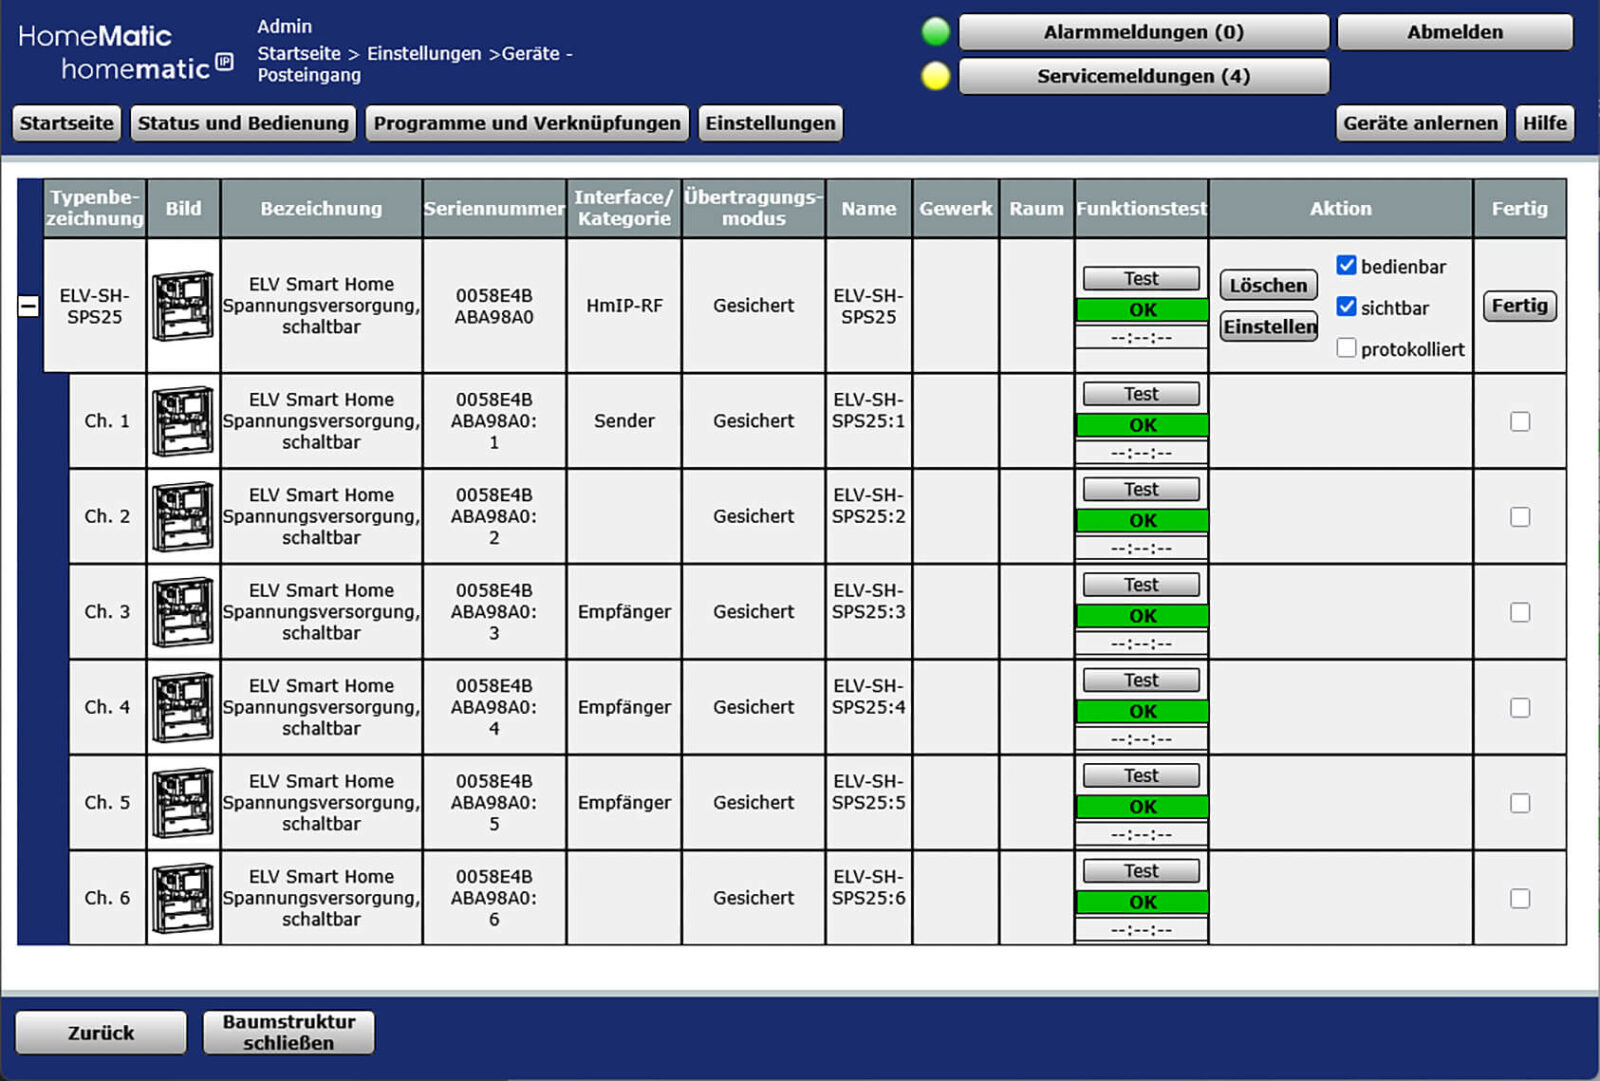The image size is (1600, 1081).
Task: Open the Einstellungen menu
Action: click(770, 123)
